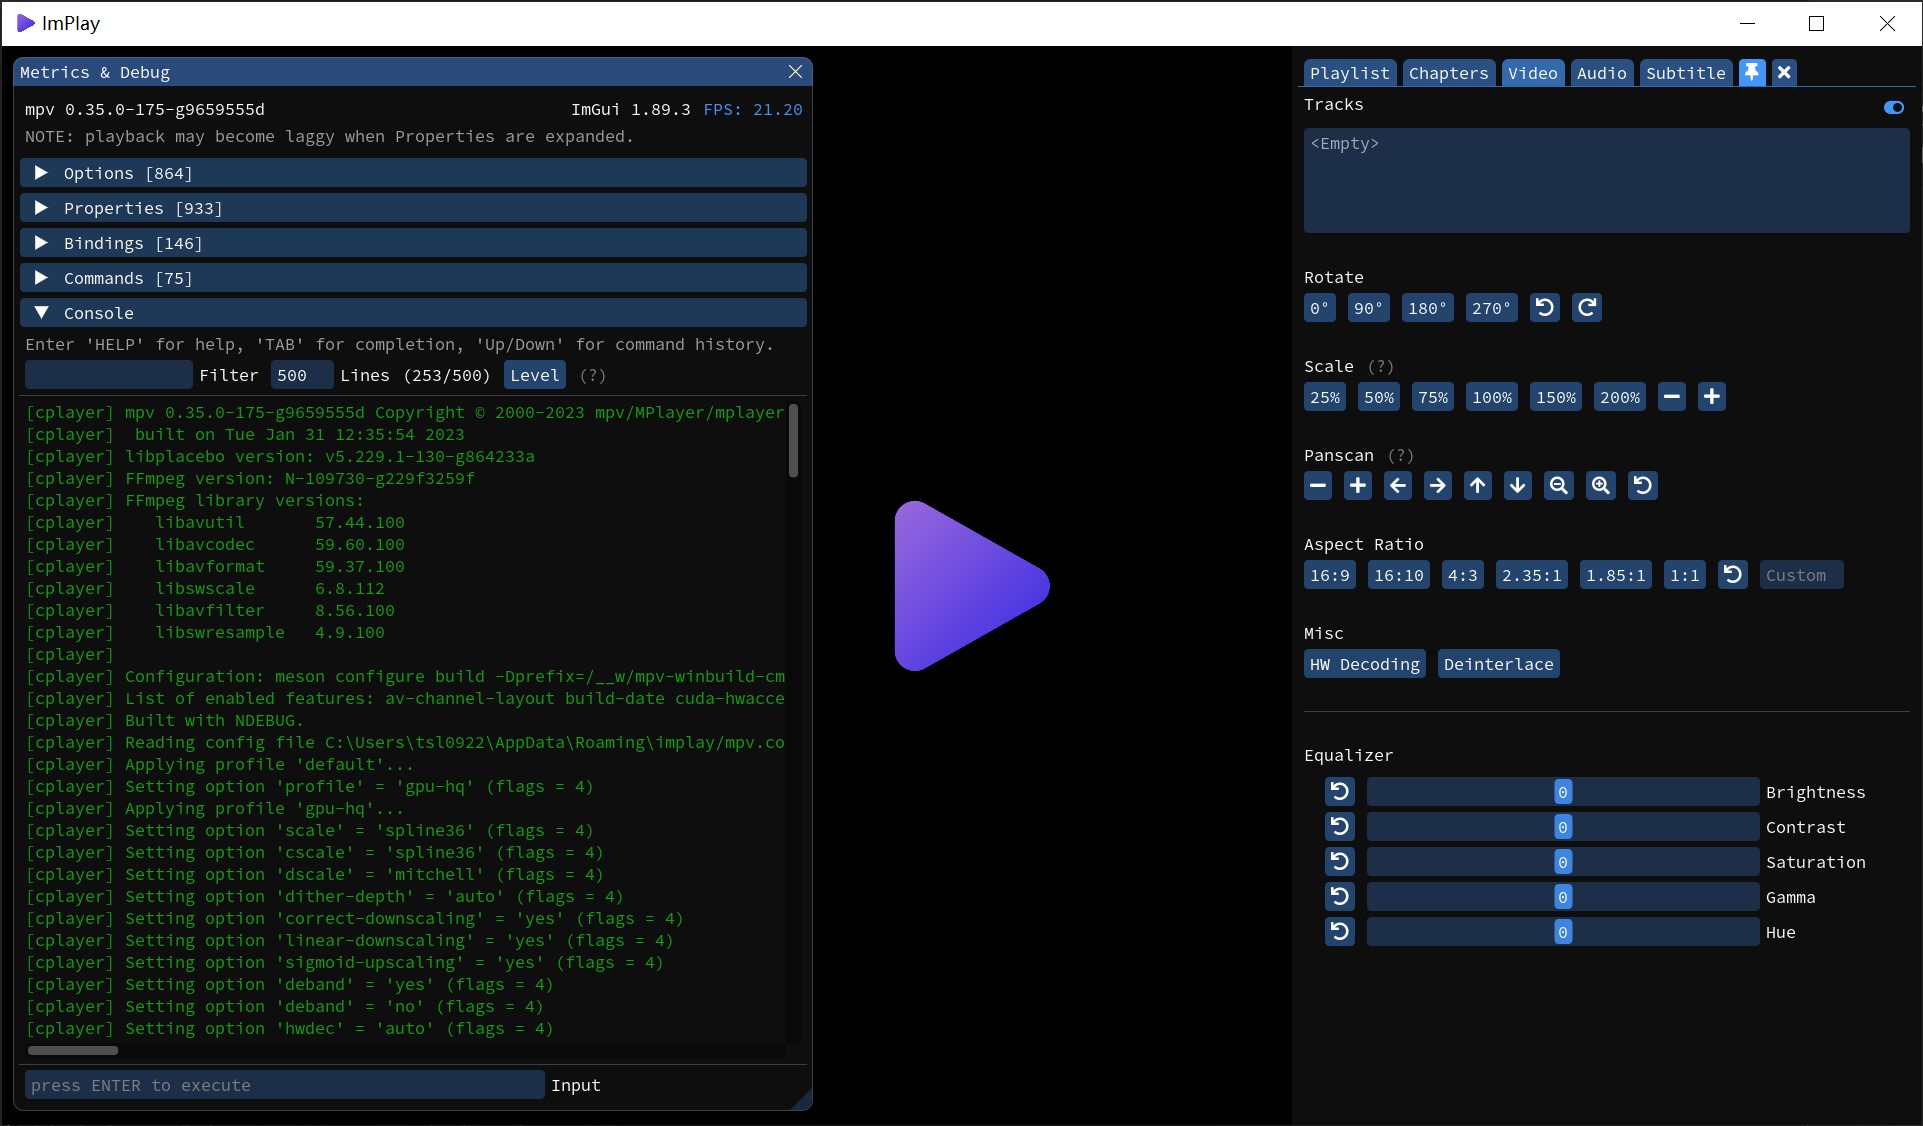
Task: Click the pin icon beside Subtitle tab
Action: click(1752, 73)
